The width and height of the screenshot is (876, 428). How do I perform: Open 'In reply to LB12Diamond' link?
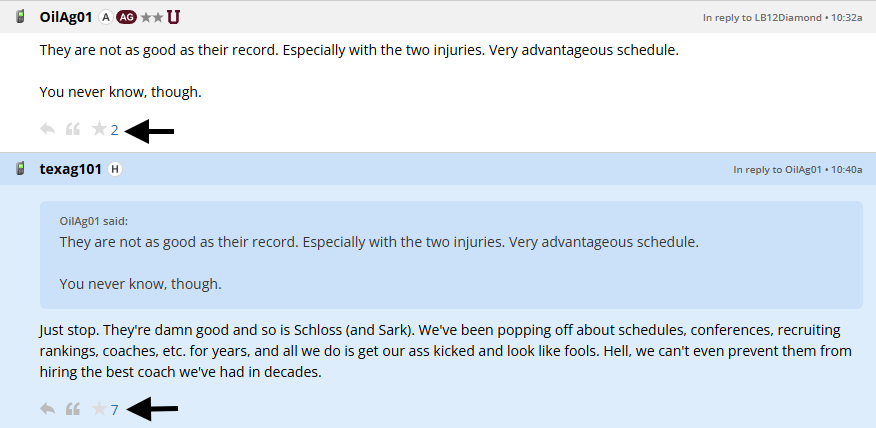[762, 18]
